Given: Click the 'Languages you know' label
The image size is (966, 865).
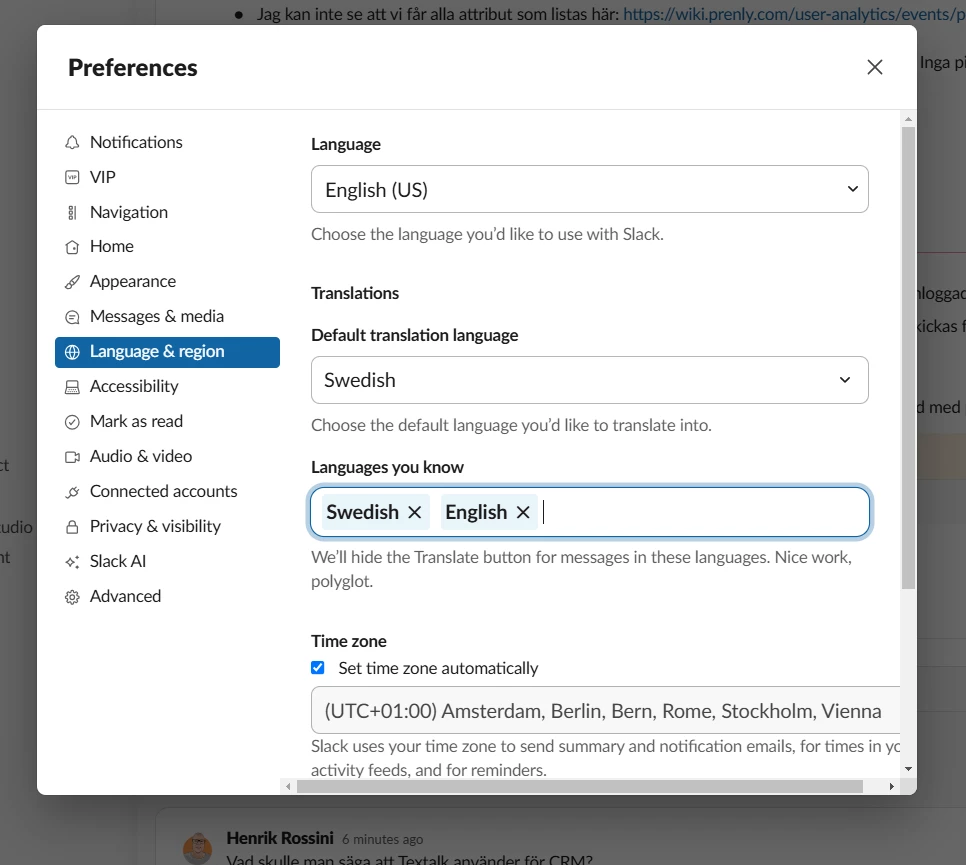Looking at the screenshot, I should click(x=387, y=467).
